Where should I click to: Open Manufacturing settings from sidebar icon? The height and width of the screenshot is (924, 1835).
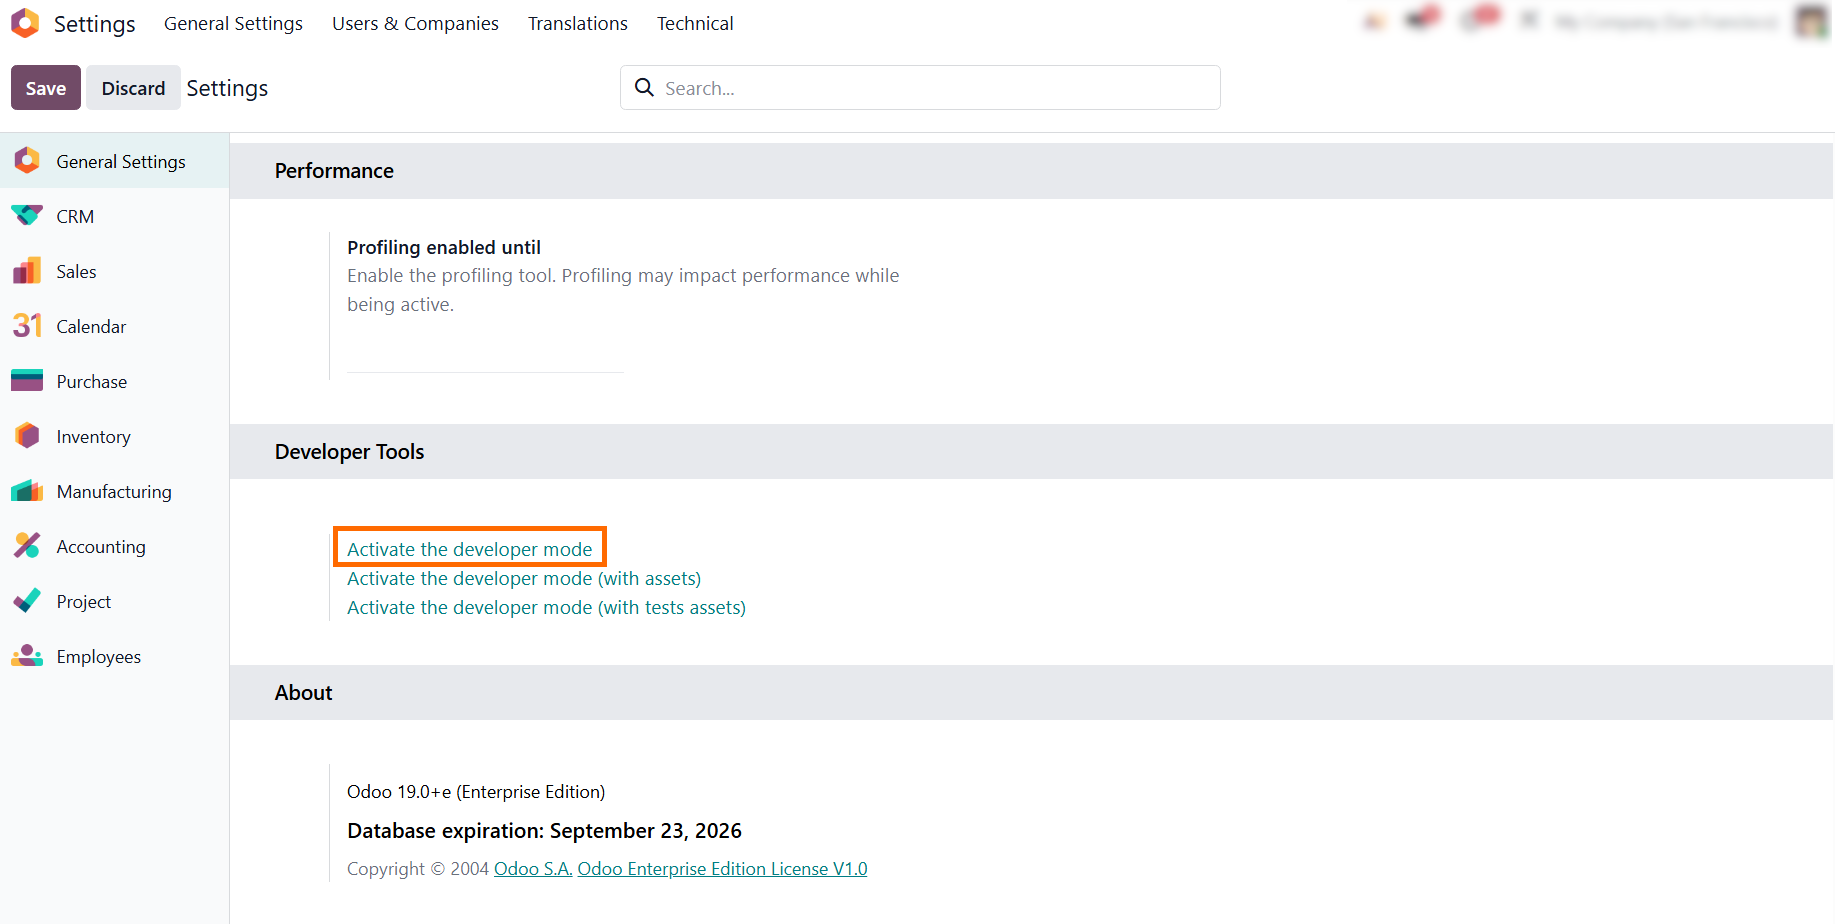27,491
